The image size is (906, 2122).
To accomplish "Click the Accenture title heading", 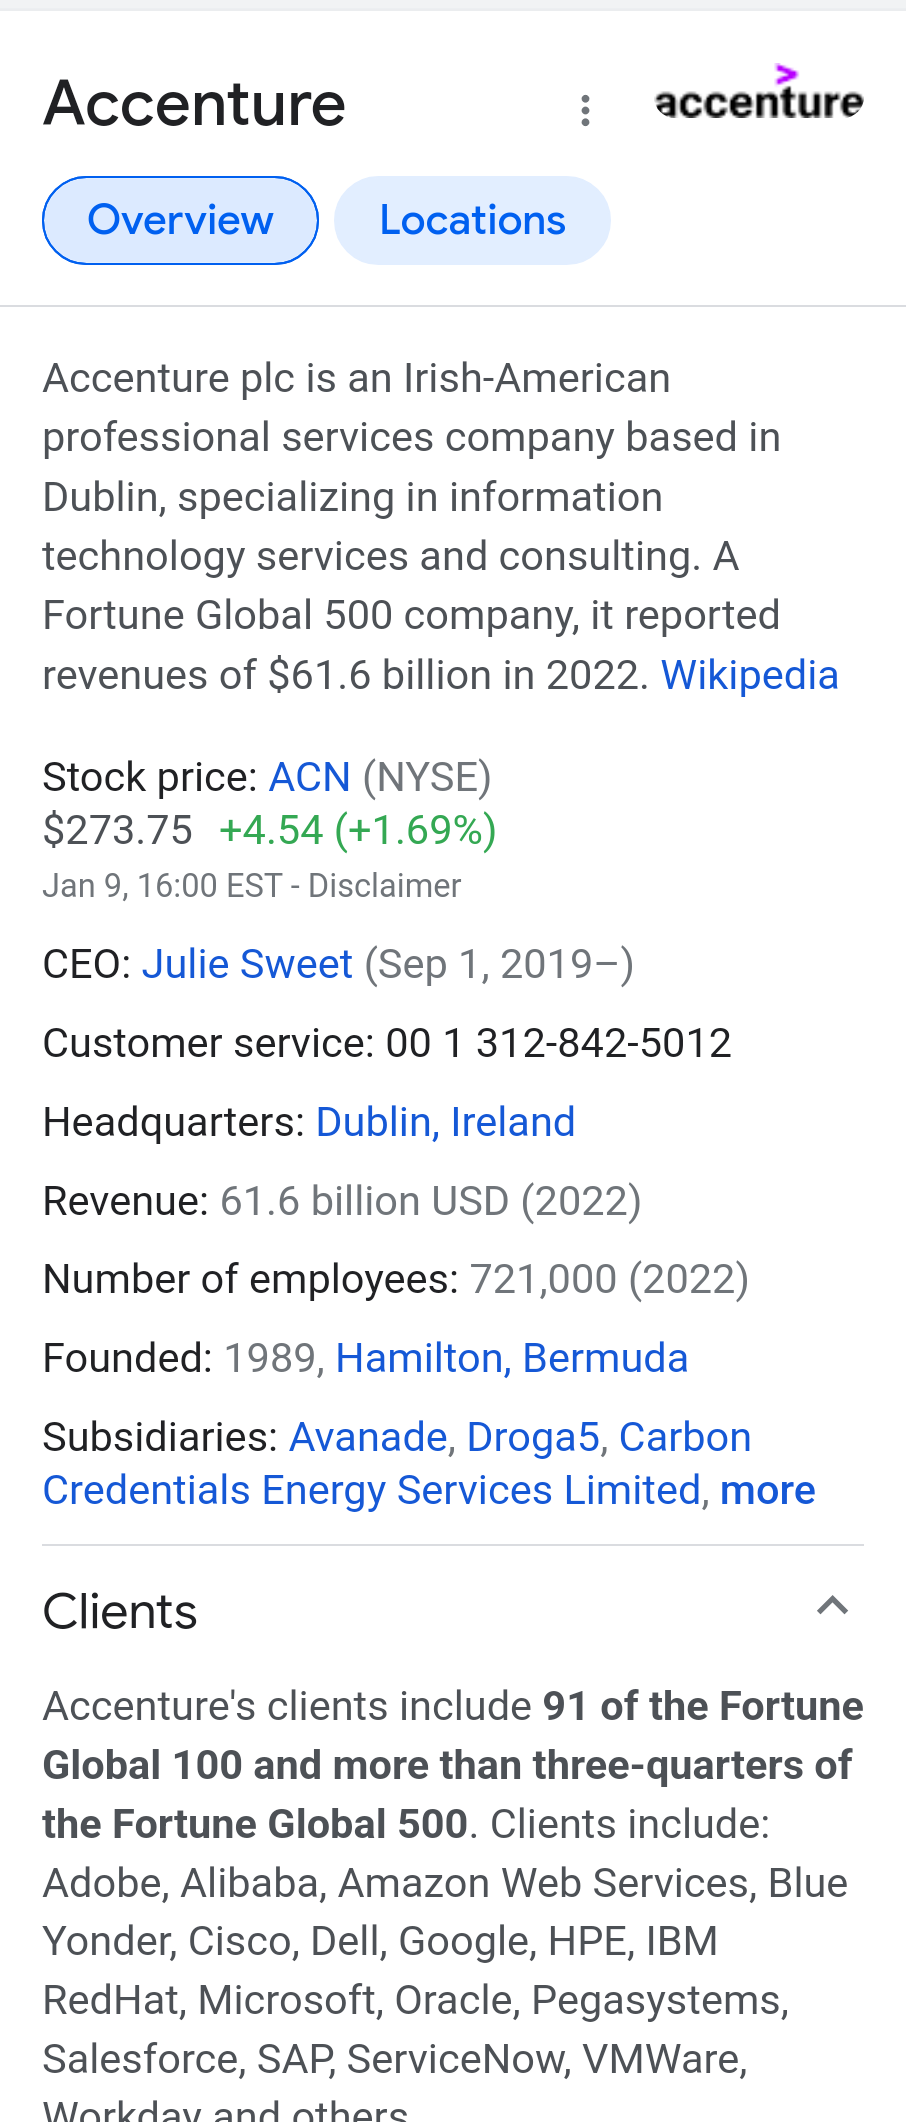I will [x=195, y=103].
